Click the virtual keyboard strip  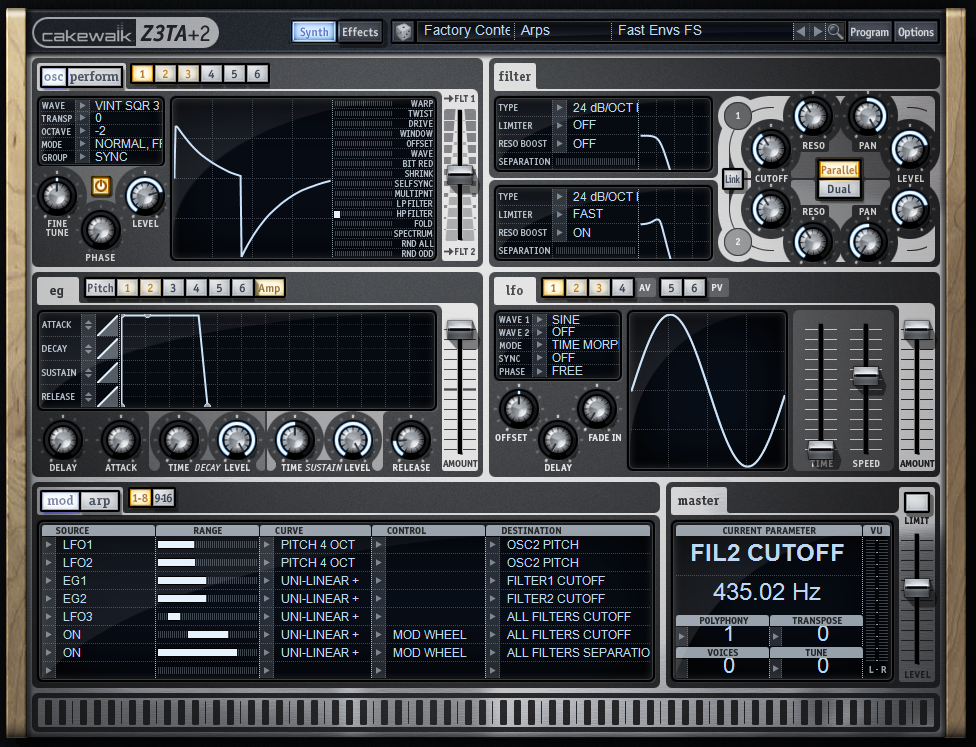487,712
